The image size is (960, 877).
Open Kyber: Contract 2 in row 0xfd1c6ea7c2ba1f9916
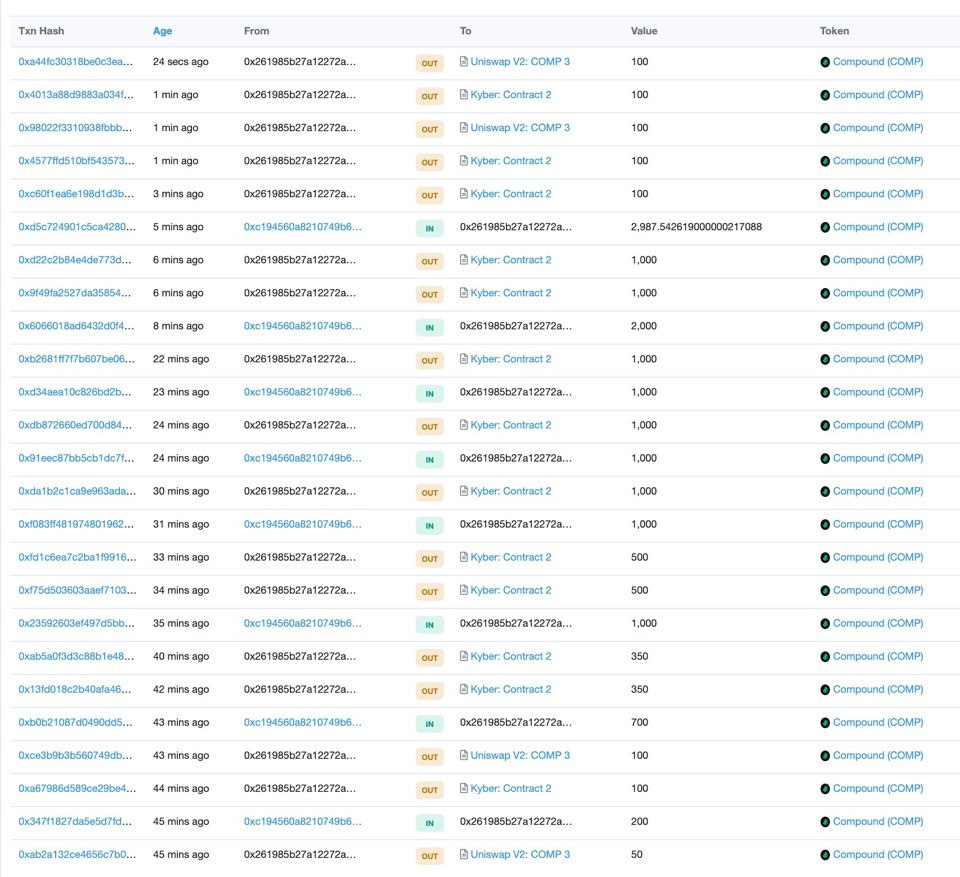point(511,557)
